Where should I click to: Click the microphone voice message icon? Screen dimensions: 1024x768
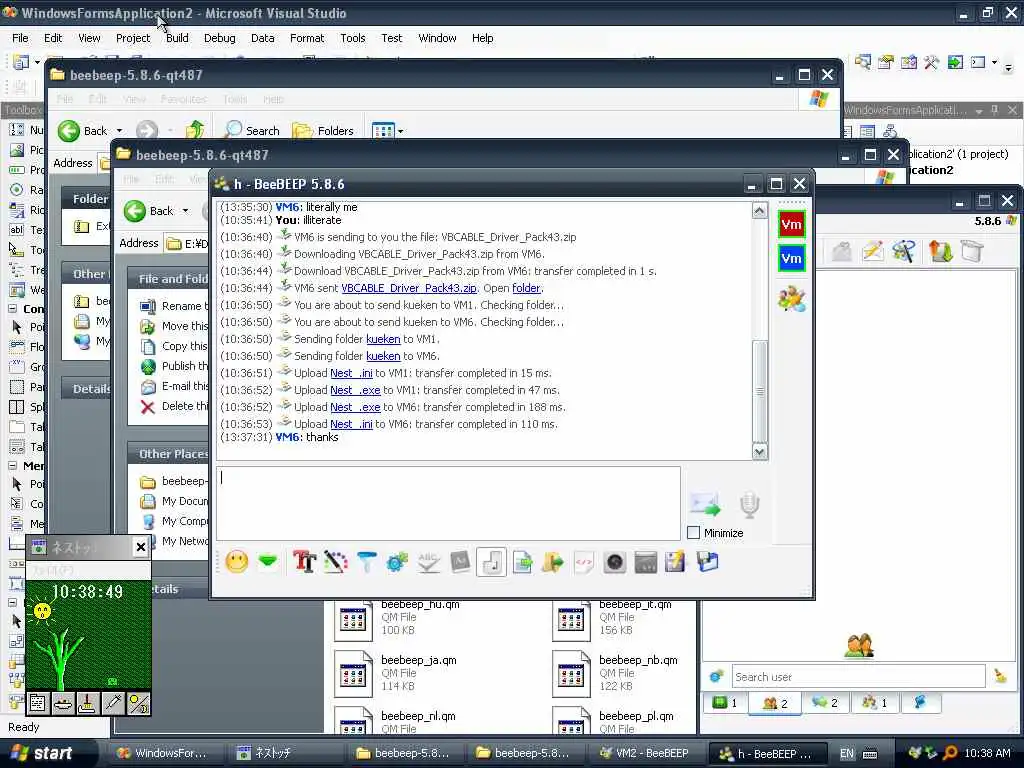click(750, 505)
